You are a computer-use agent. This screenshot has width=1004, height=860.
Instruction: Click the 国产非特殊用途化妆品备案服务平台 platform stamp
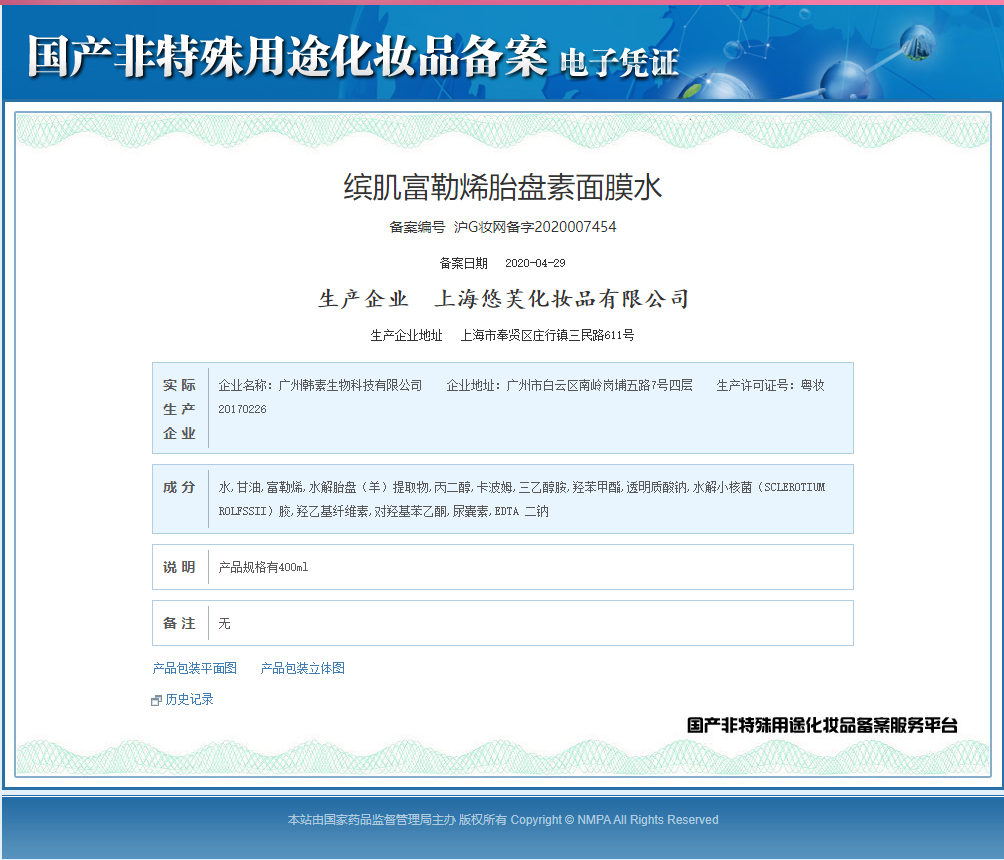[x=822, y=726]
